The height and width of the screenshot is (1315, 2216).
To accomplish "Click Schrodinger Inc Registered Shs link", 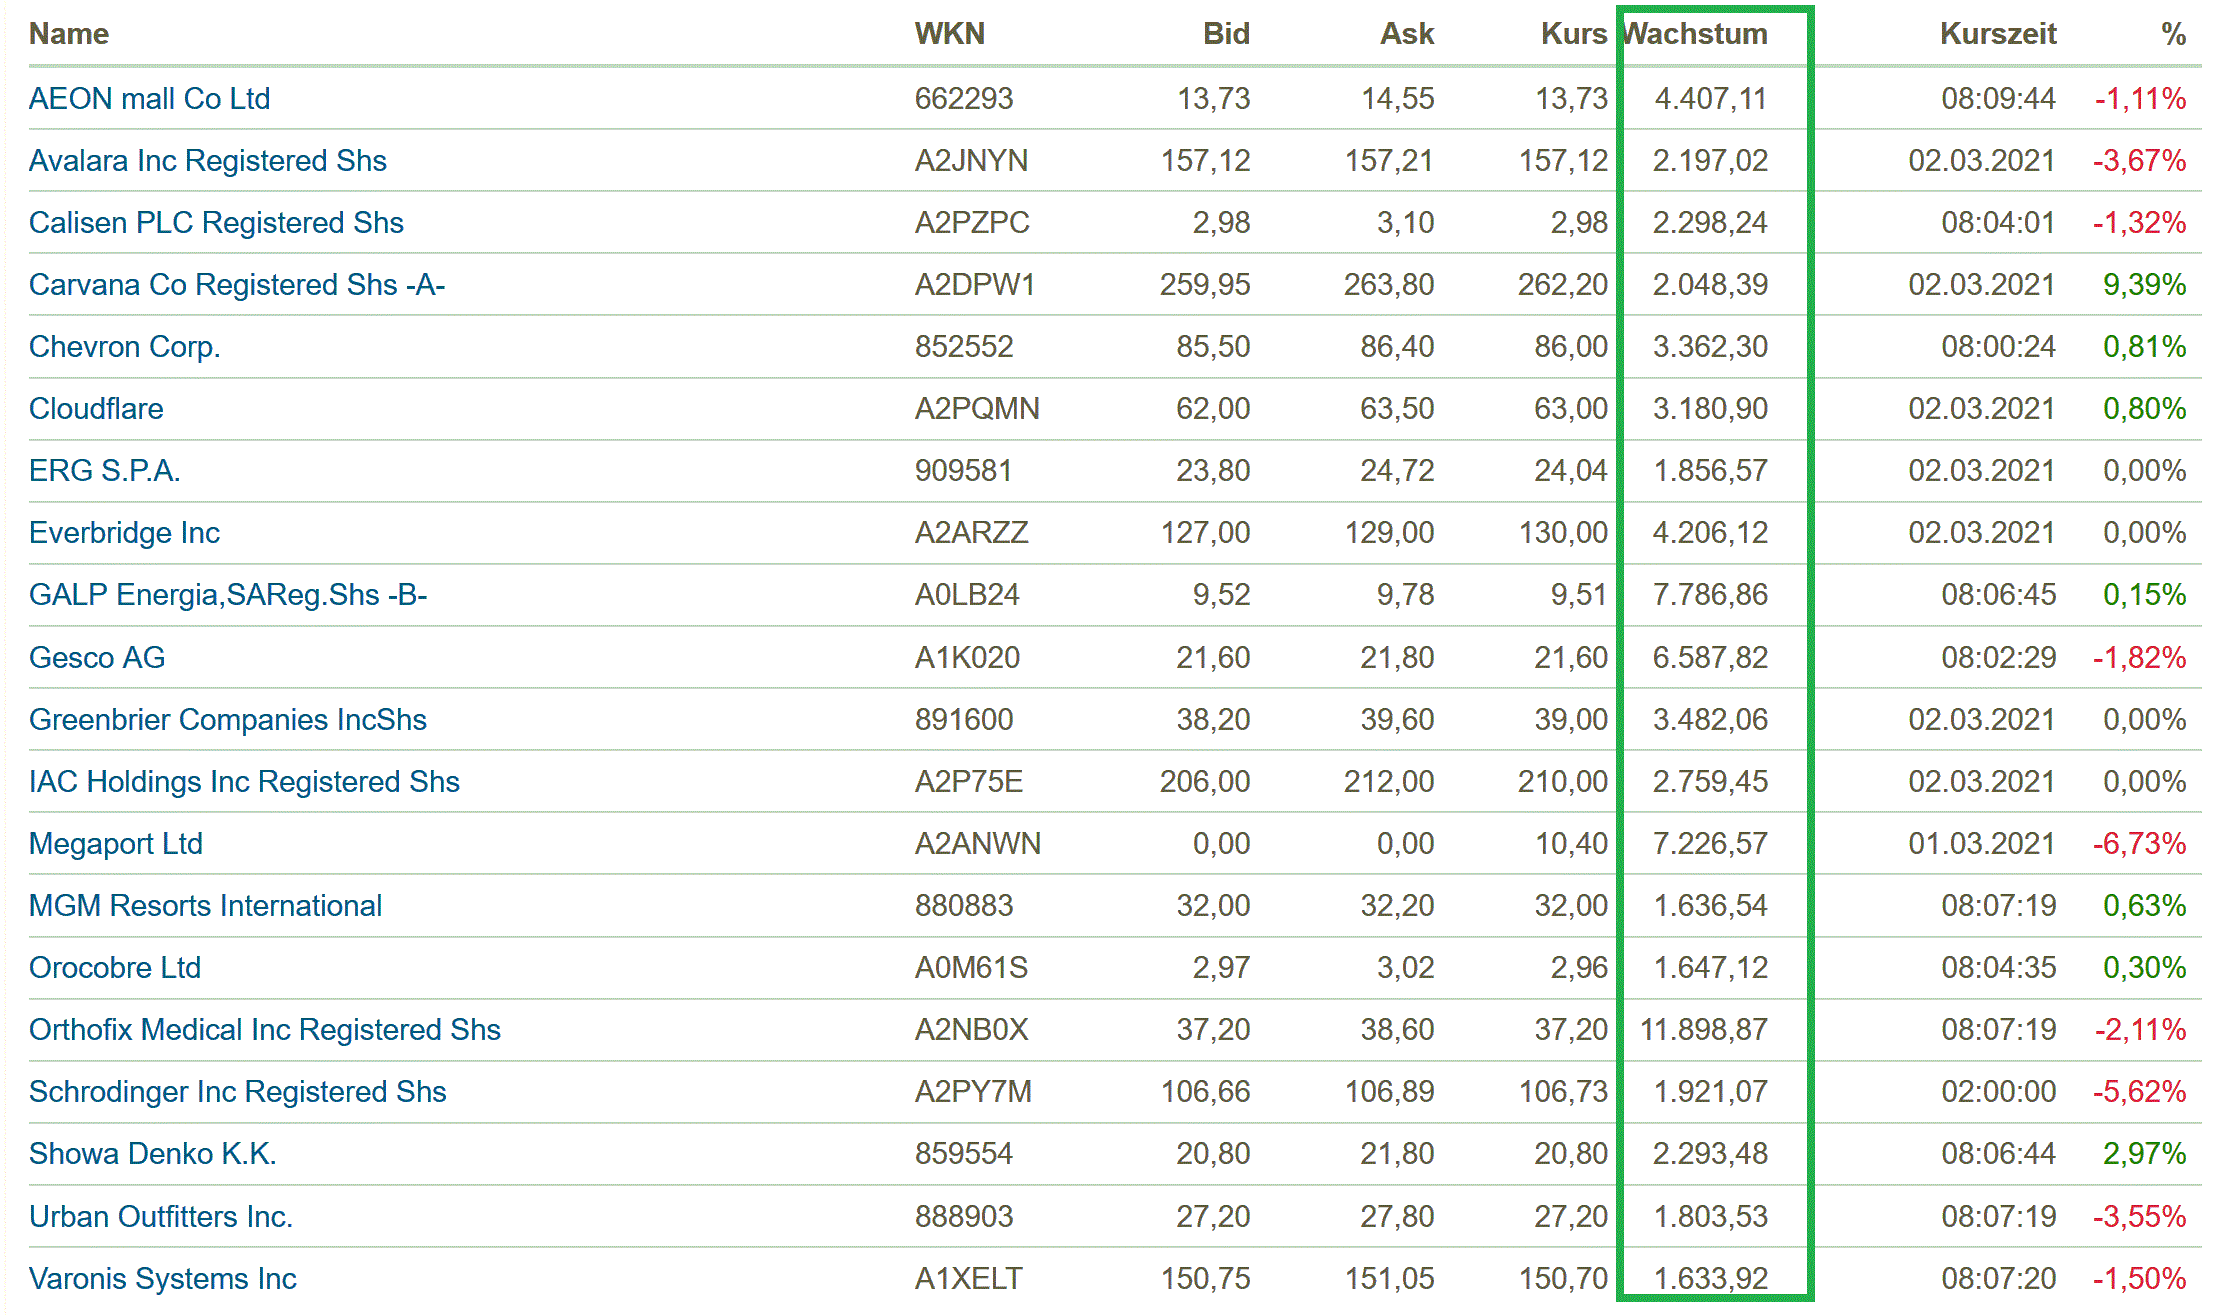I will point(237,1092).
